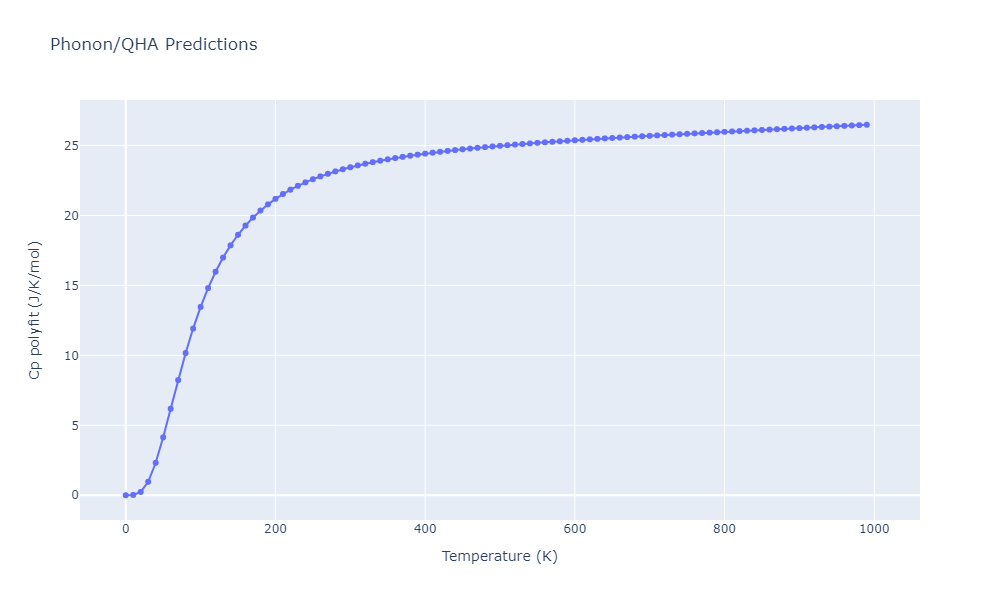Click the y-axis tick label 20
The image size is (1000, 600).
[x=71, y=216]
